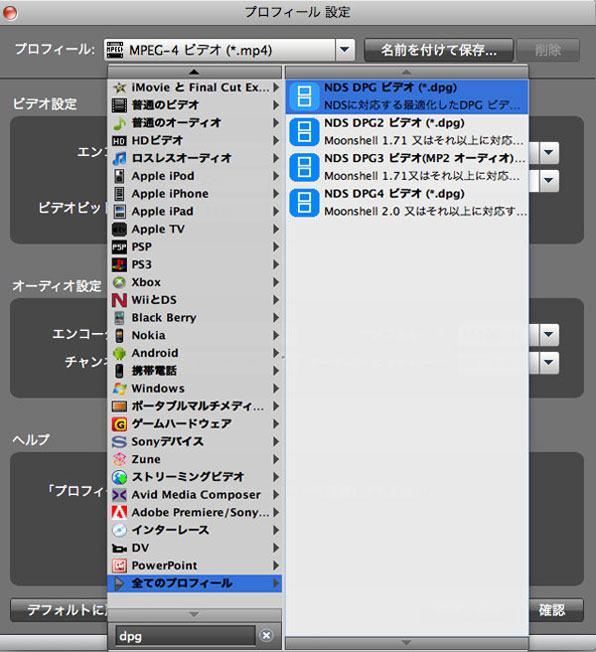Click the Android robot icon

coord(119,353)
